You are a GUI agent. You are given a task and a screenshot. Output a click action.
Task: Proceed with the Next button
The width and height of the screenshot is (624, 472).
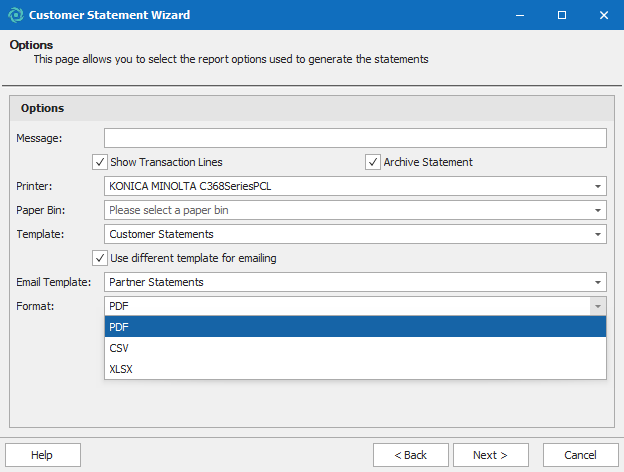pos(491,455)
